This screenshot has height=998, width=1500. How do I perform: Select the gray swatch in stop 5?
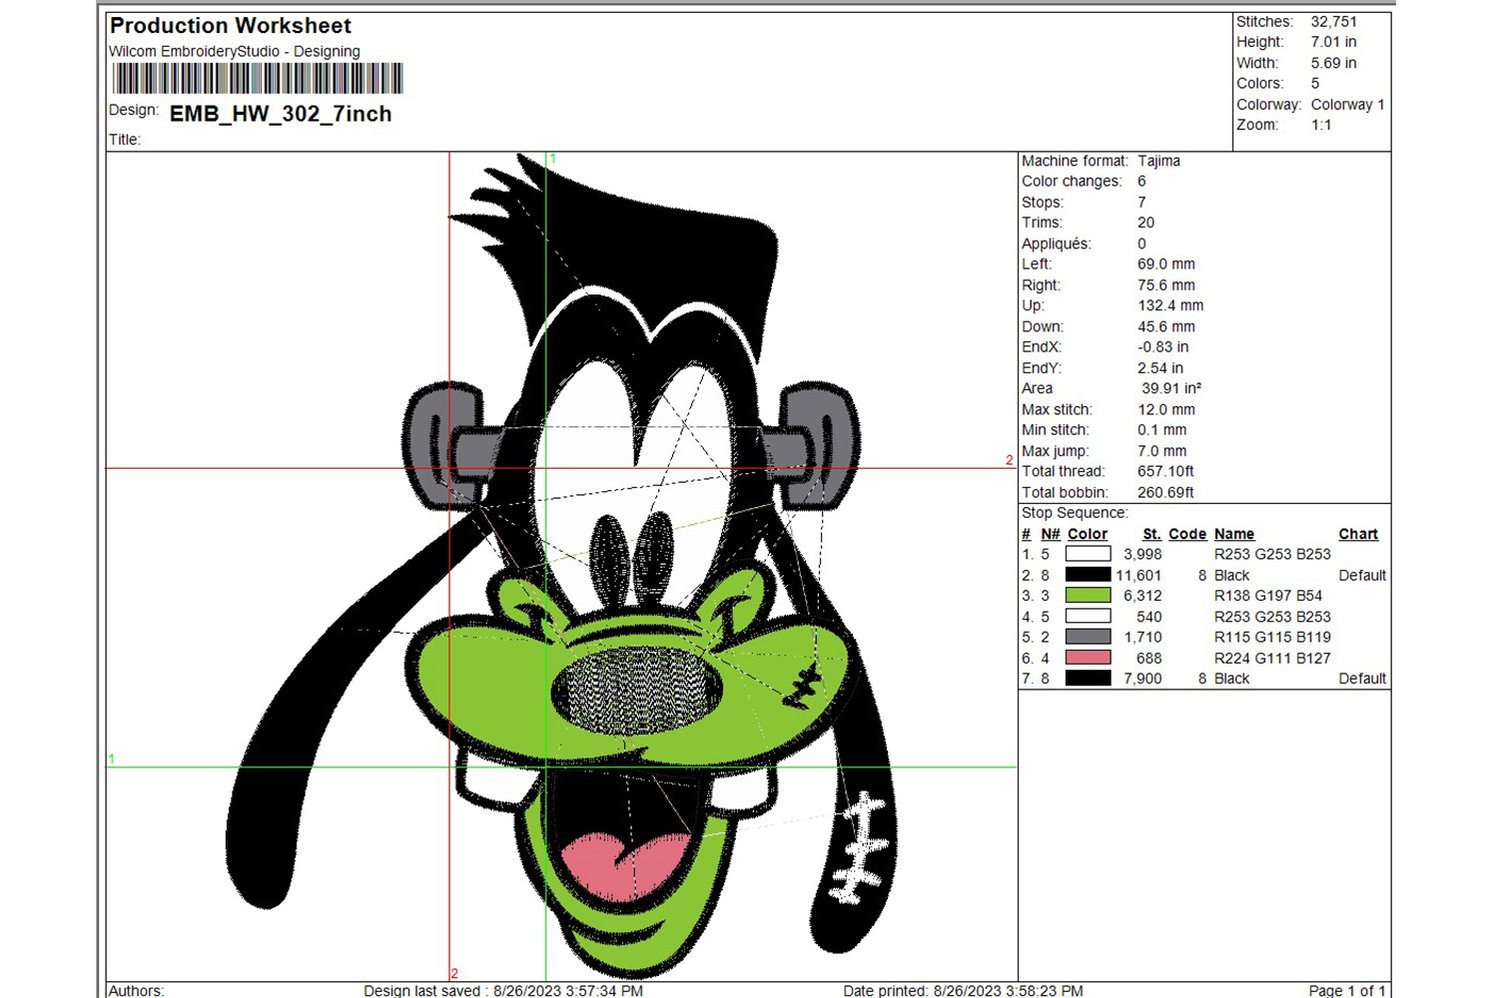1088,637
